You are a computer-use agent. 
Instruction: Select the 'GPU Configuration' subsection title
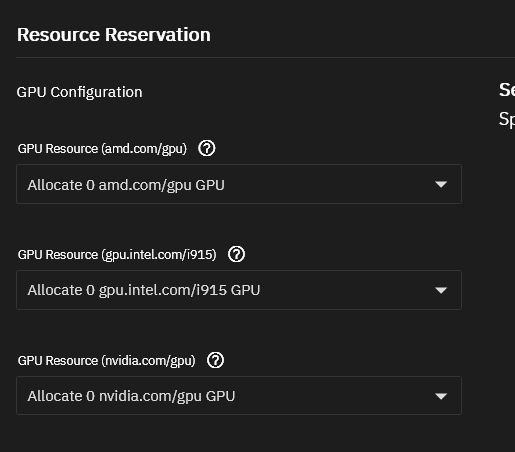79,92
